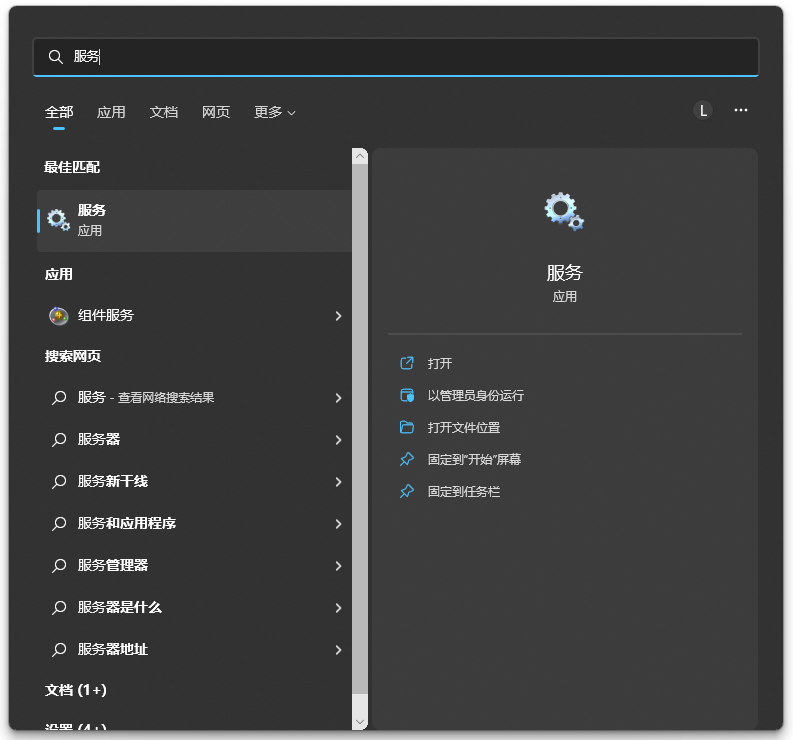Viewport: 793px width, 740px height.
Task: Click the search icon beside 服务器地址
Action: pyautogui.click(x=59, y=650)
